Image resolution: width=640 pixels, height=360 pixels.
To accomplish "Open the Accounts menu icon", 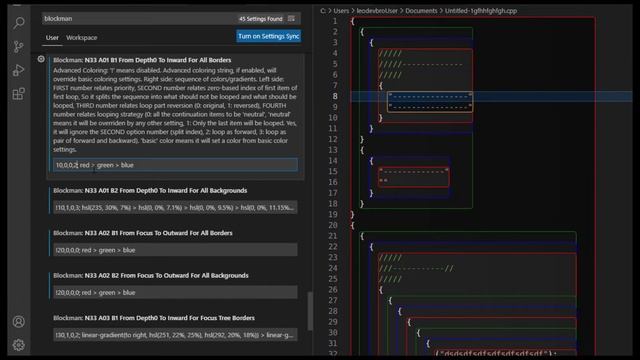I will click(x=19, y=322).
